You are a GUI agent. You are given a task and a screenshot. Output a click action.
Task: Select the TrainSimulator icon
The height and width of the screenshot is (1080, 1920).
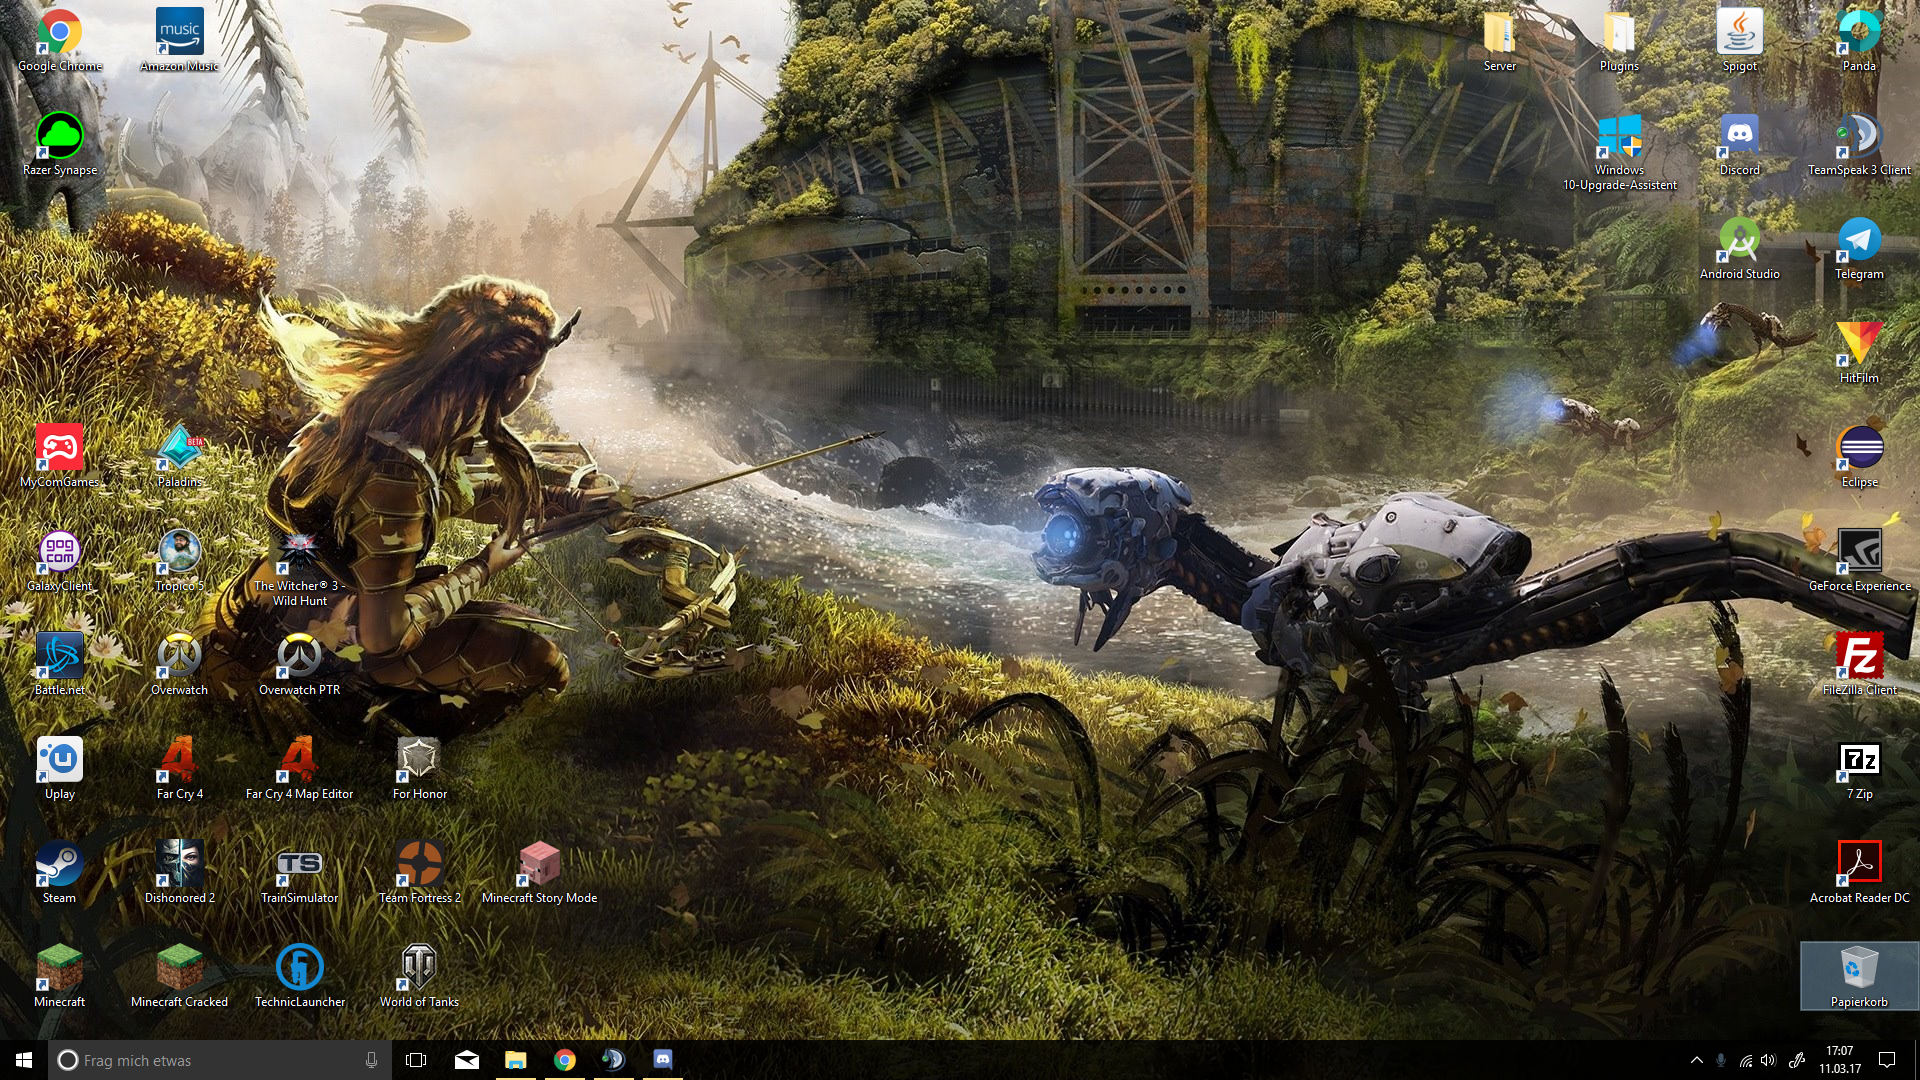pyautogui.click(x=300, y=872)
